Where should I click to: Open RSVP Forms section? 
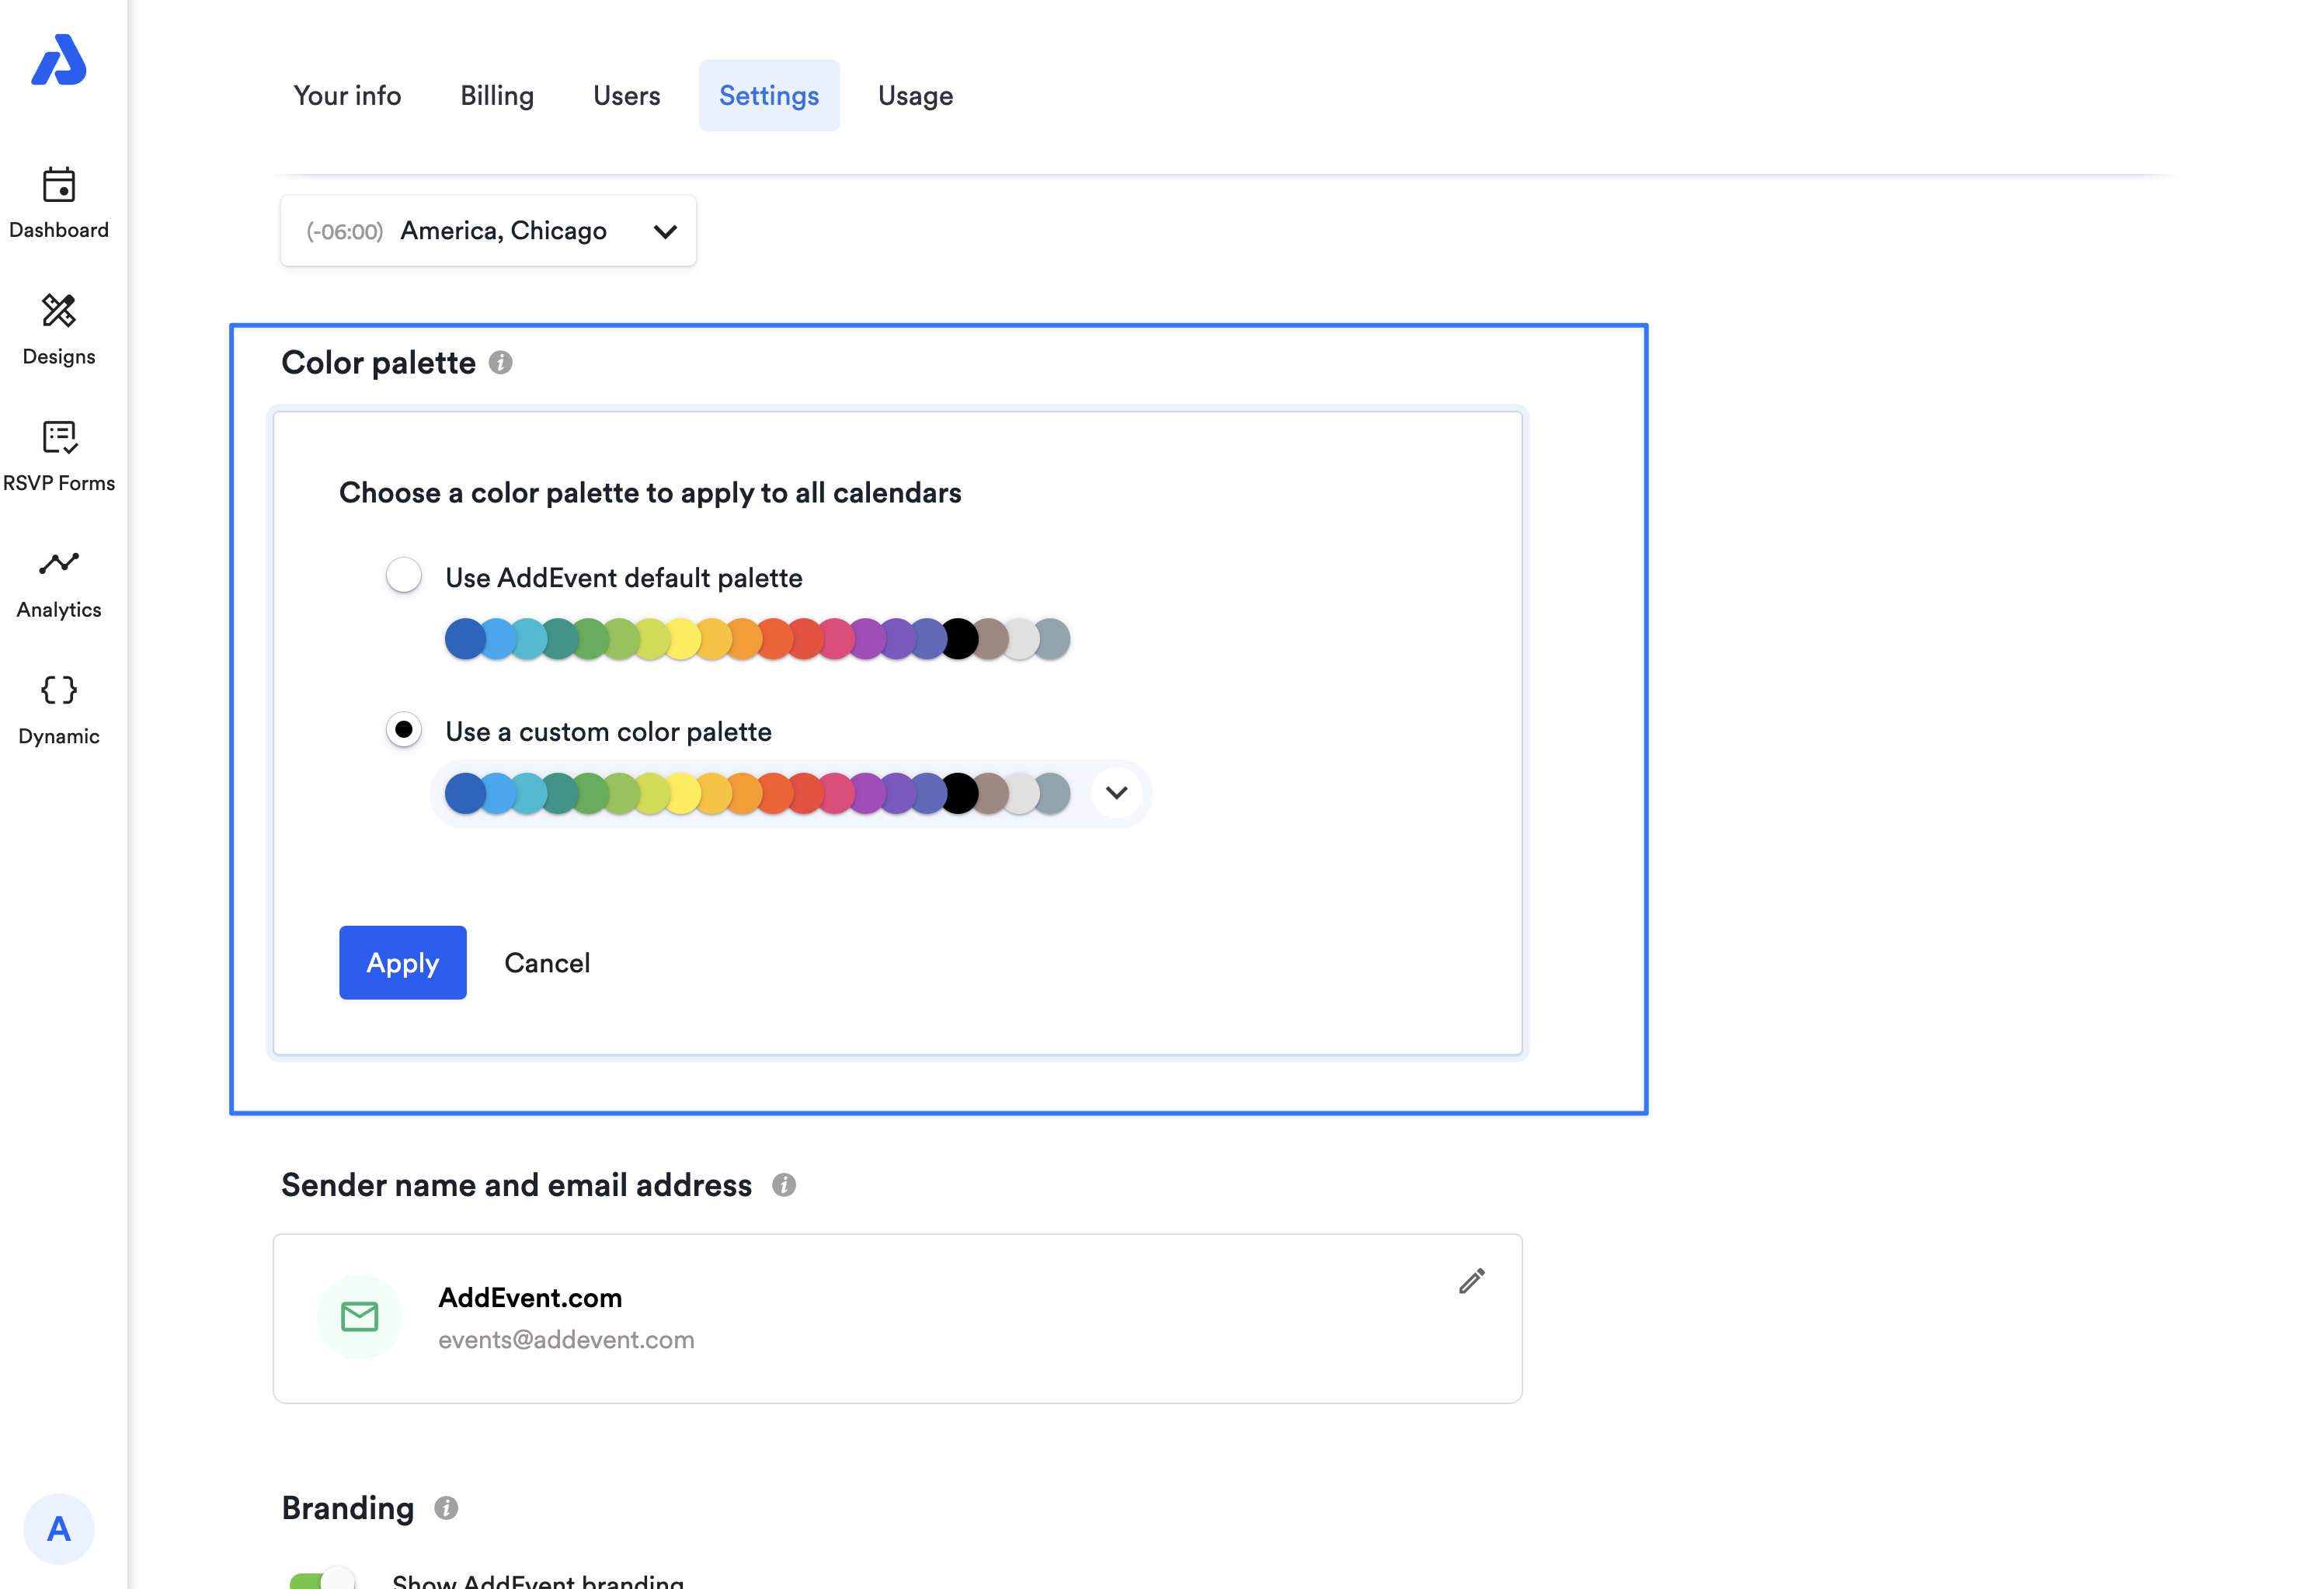pos(58,438)
